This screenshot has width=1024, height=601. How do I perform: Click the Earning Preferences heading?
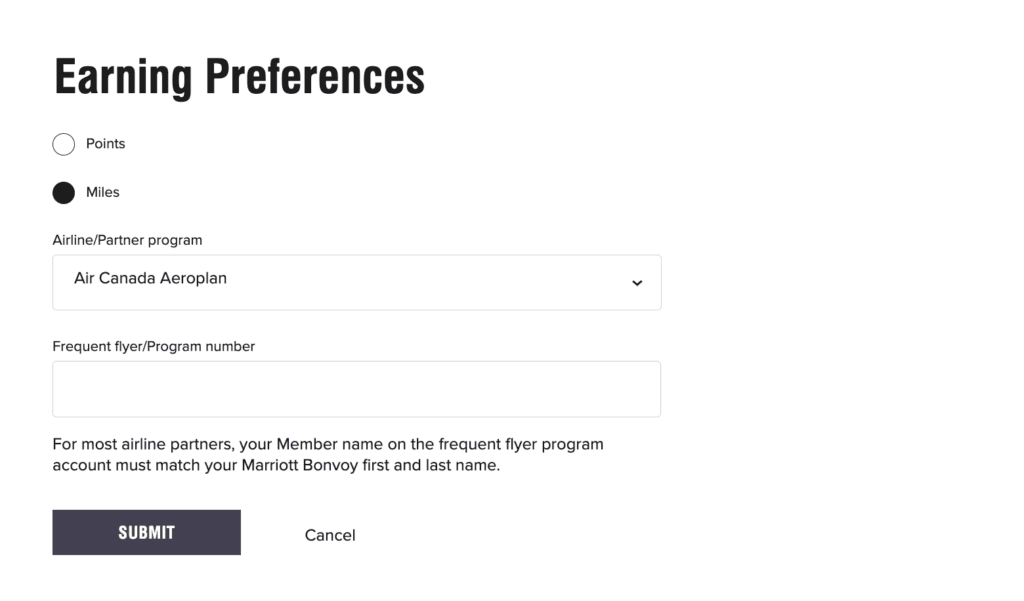pyautogui.click(x=239, y=77)
